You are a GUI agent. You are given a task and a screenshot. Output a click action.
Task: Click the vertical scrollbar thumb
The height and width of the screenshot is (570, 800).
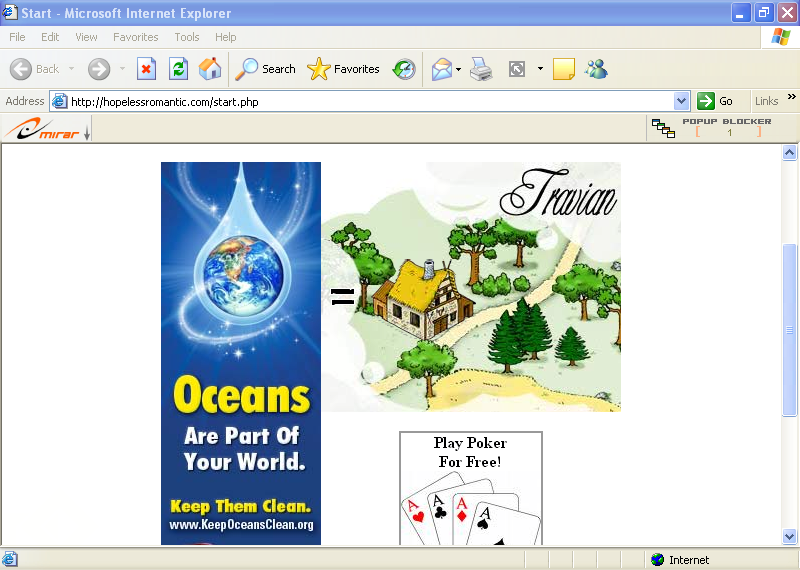[789, 330]
